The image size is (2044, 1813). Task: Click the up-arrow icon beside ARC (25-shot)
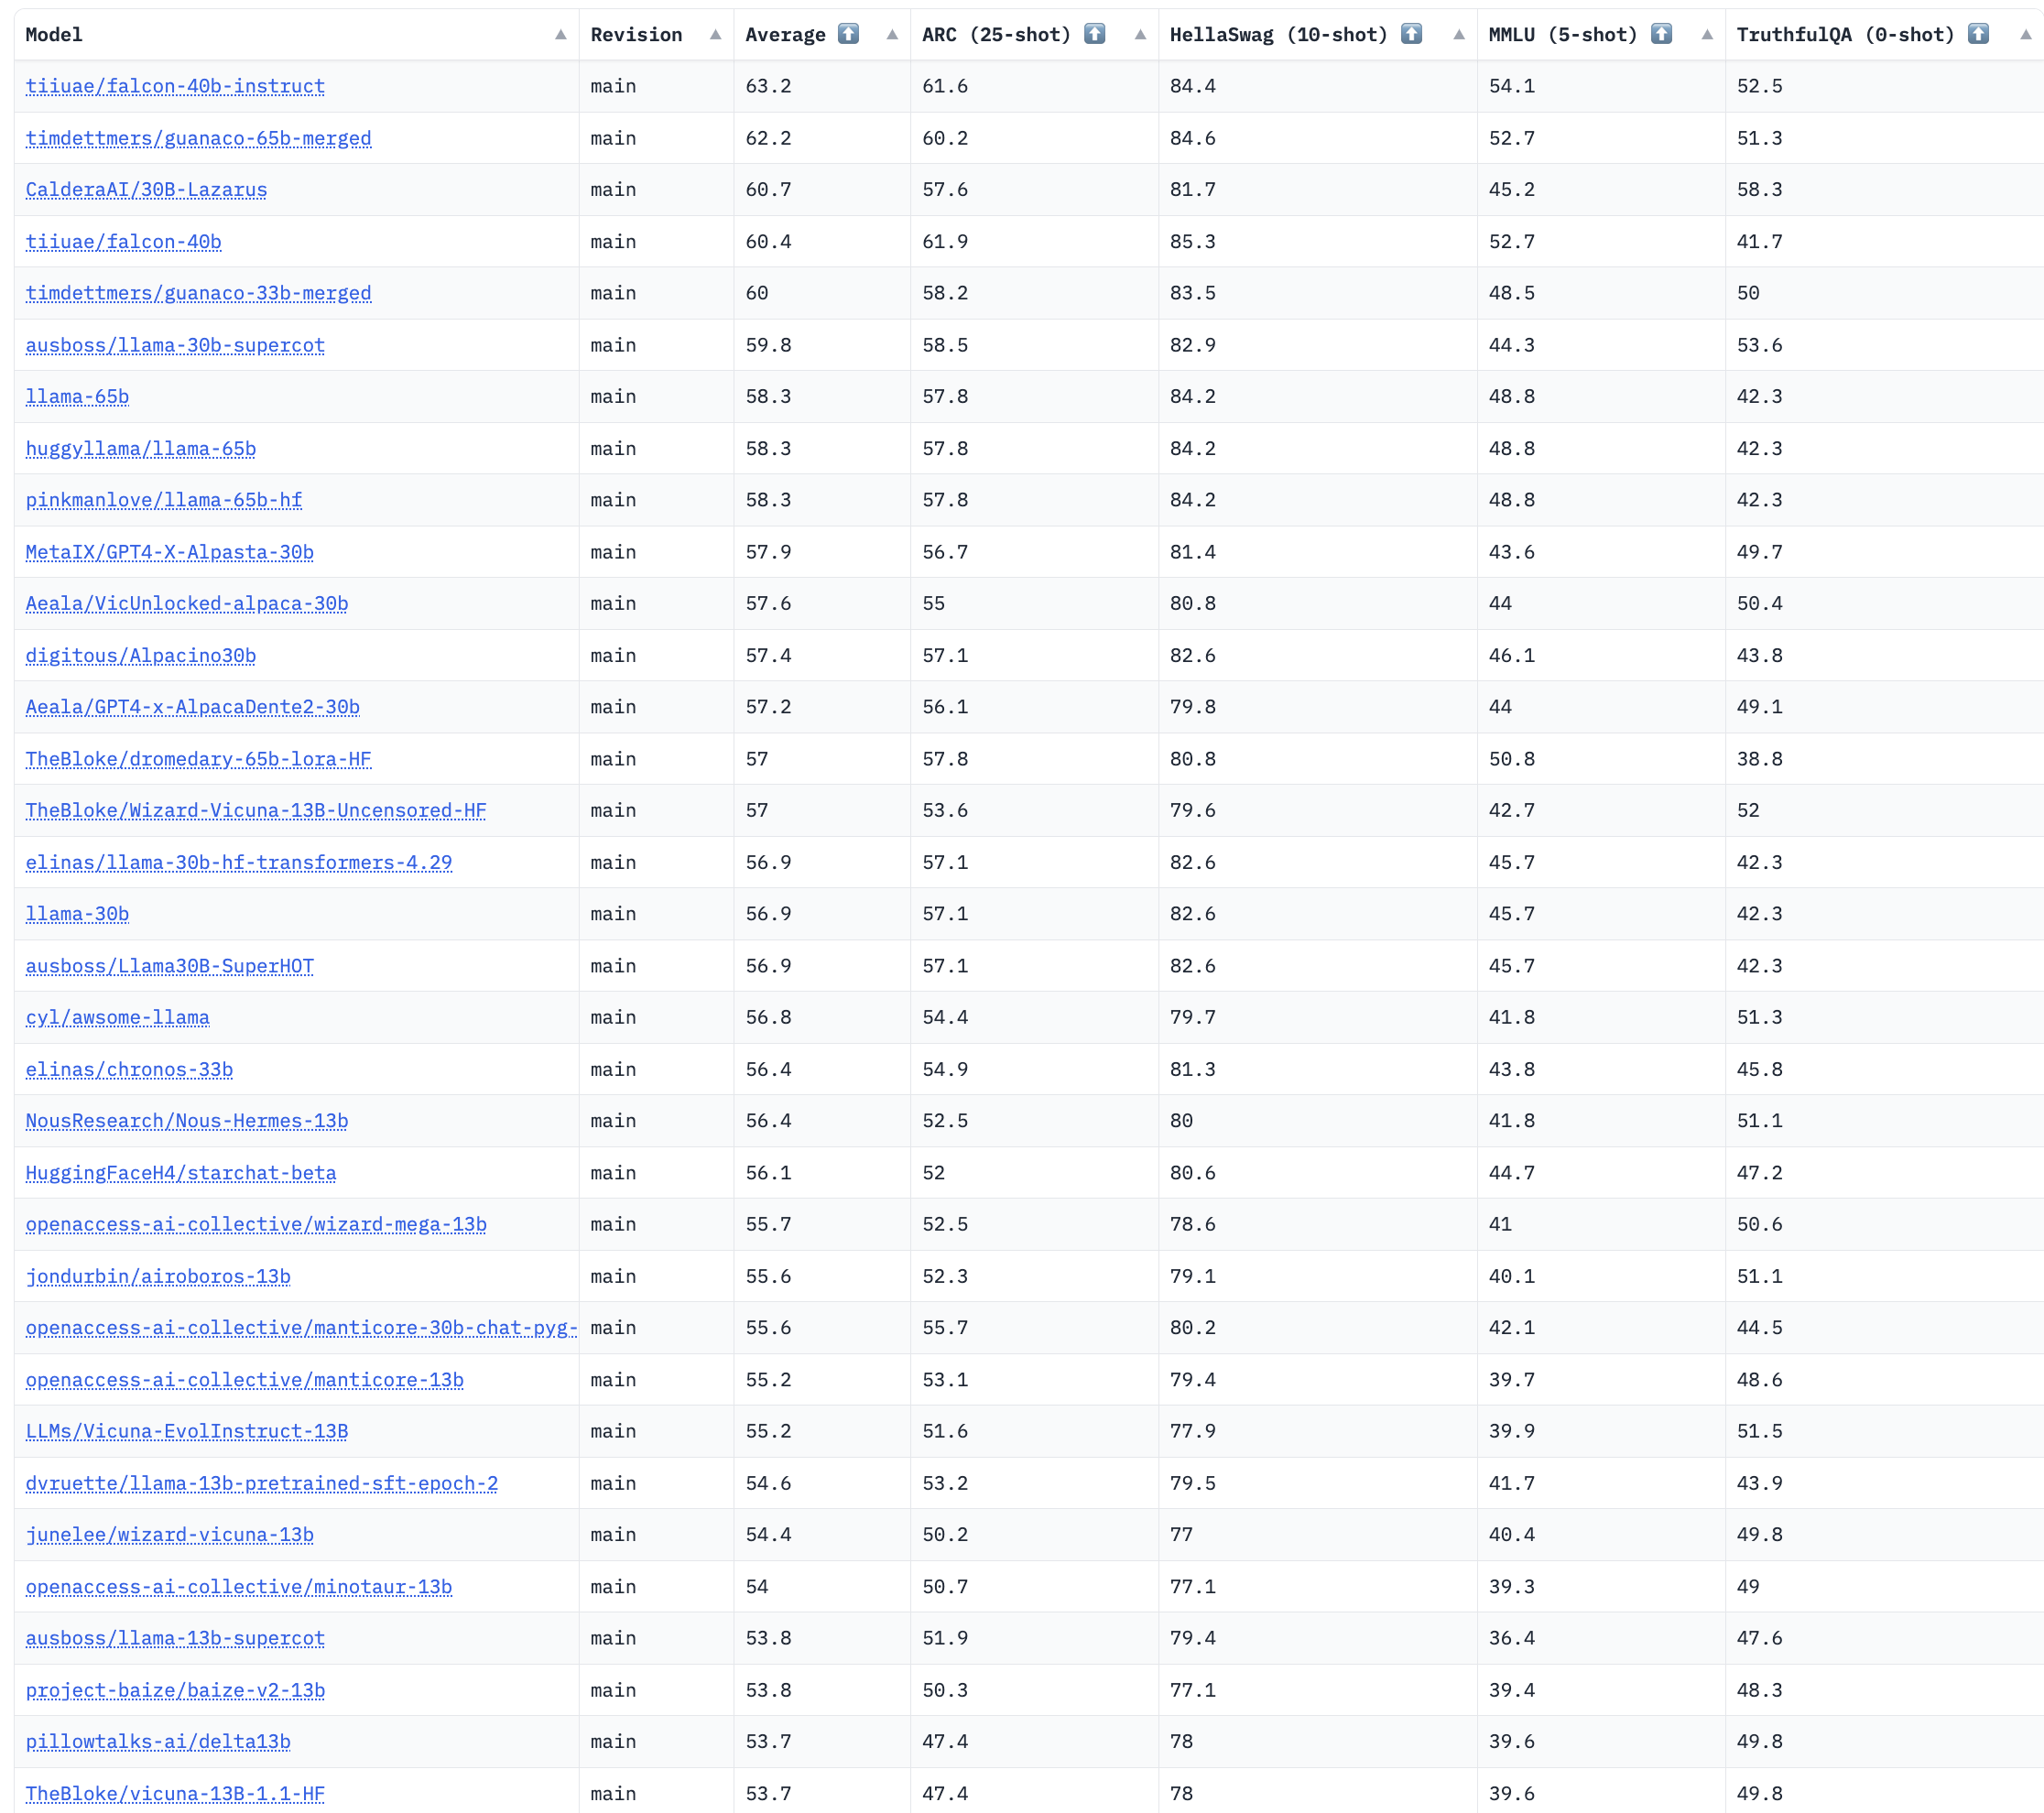[1095, 34]
